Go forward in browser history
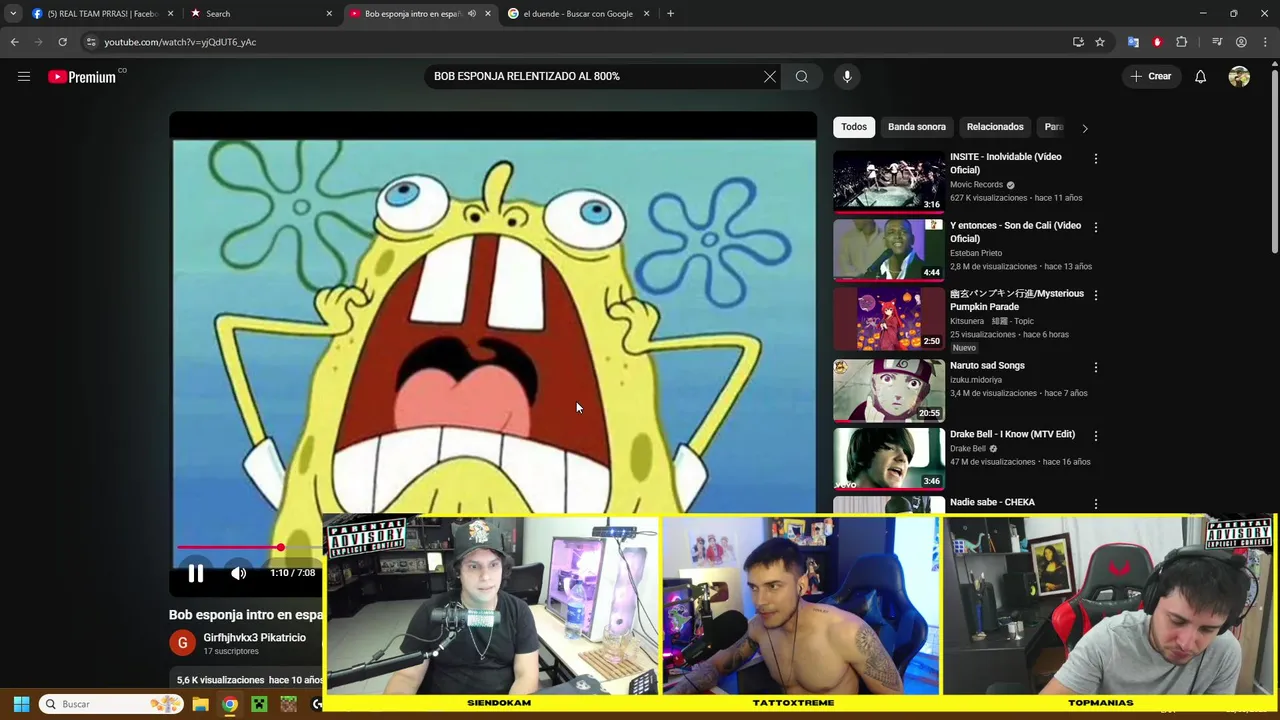Screen dimensions: 1280x720 [x=38, y=42]
